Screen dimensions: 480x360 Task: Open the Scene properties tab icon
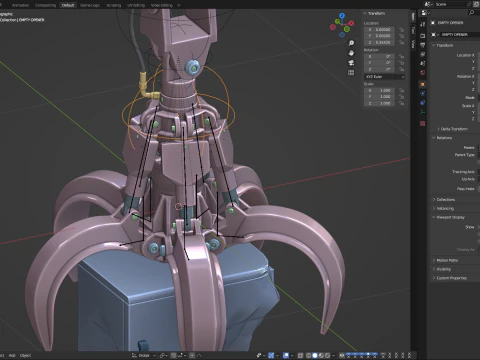point(423,63)
